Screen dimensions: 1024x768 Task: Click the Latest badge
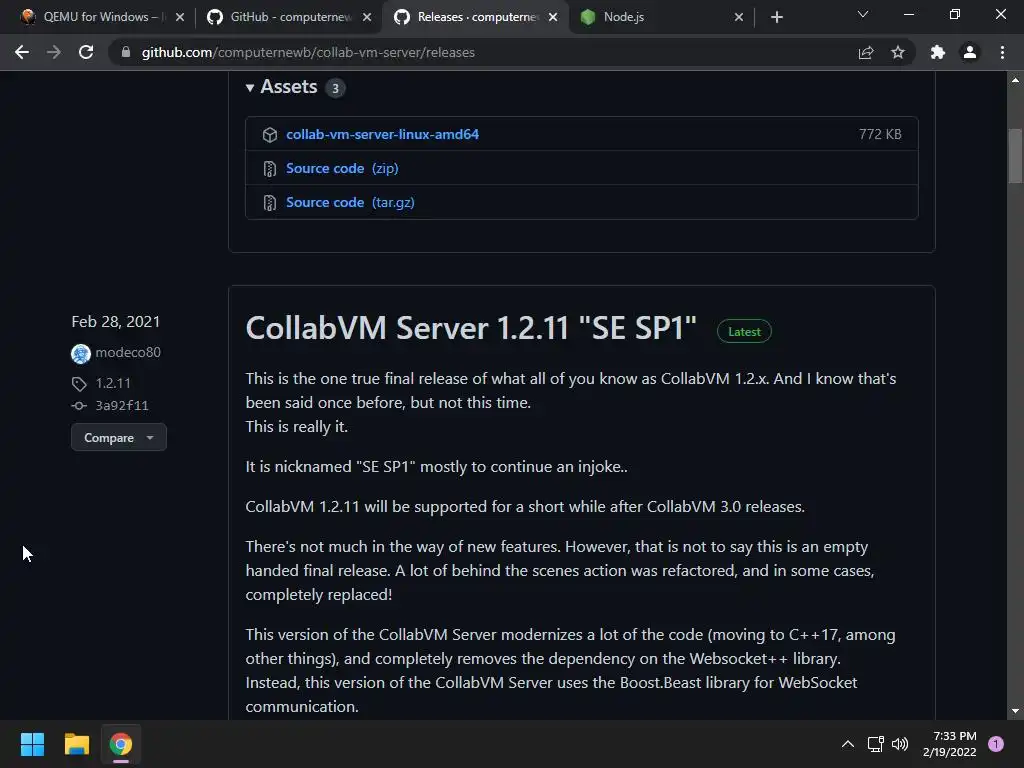click(x=744, y=332)
